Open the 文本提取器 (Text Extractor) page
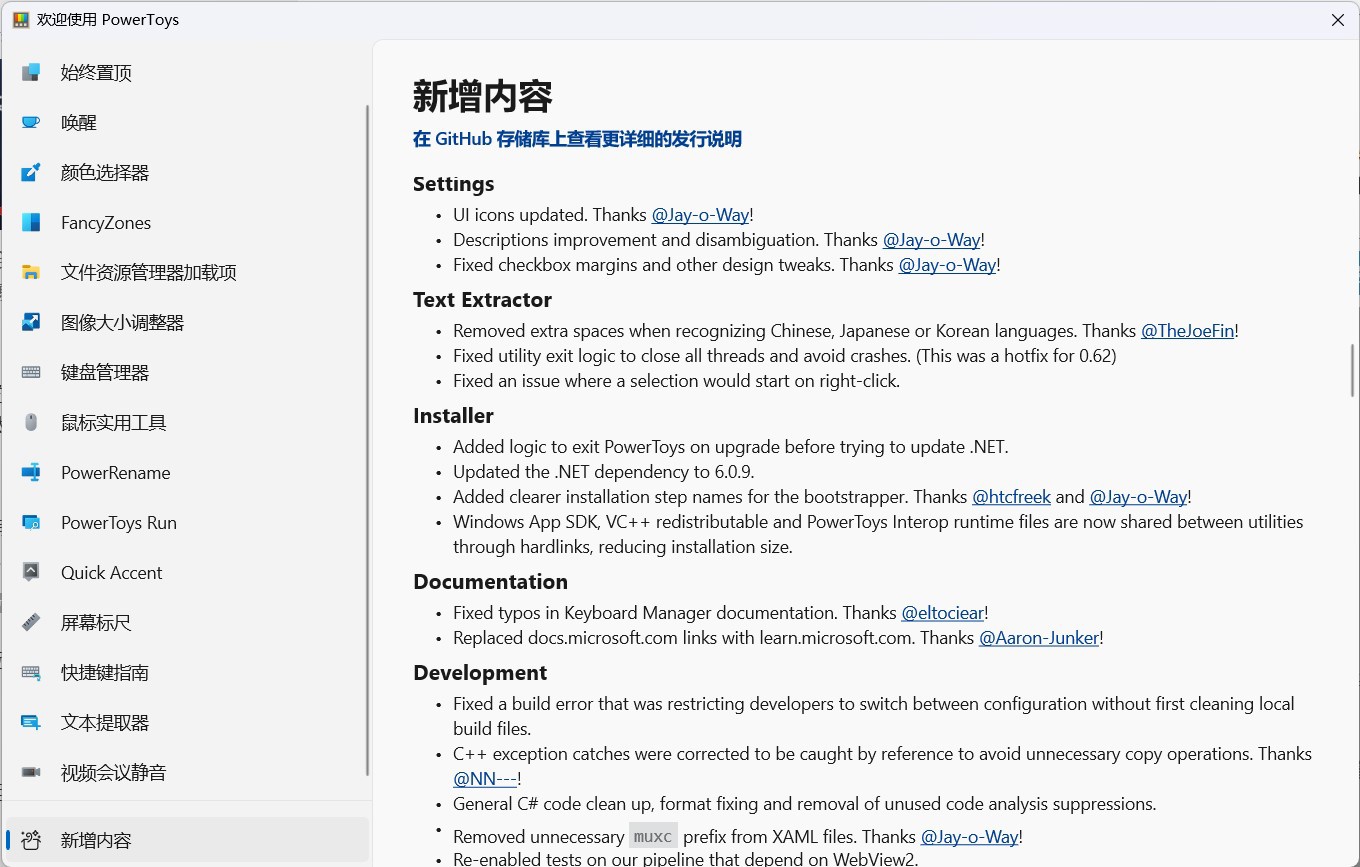This screenshot has height=867, width=1360. click(106, 722)
